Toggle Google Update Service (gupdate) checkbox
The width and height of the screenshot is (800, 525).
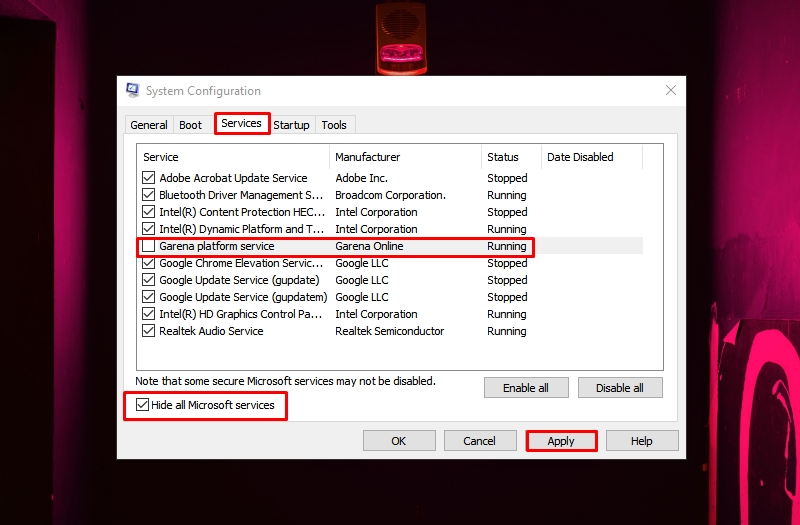[x=148, y=280]
